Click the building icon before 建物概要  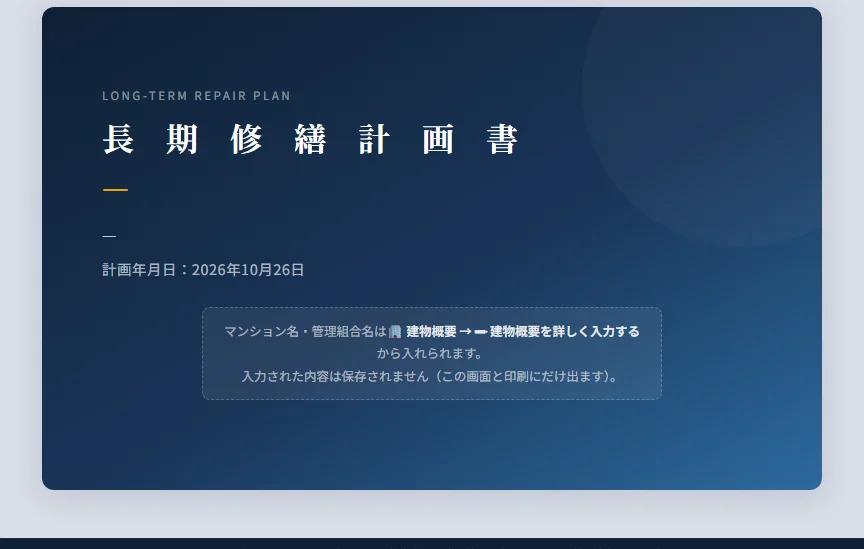(395, 331)
